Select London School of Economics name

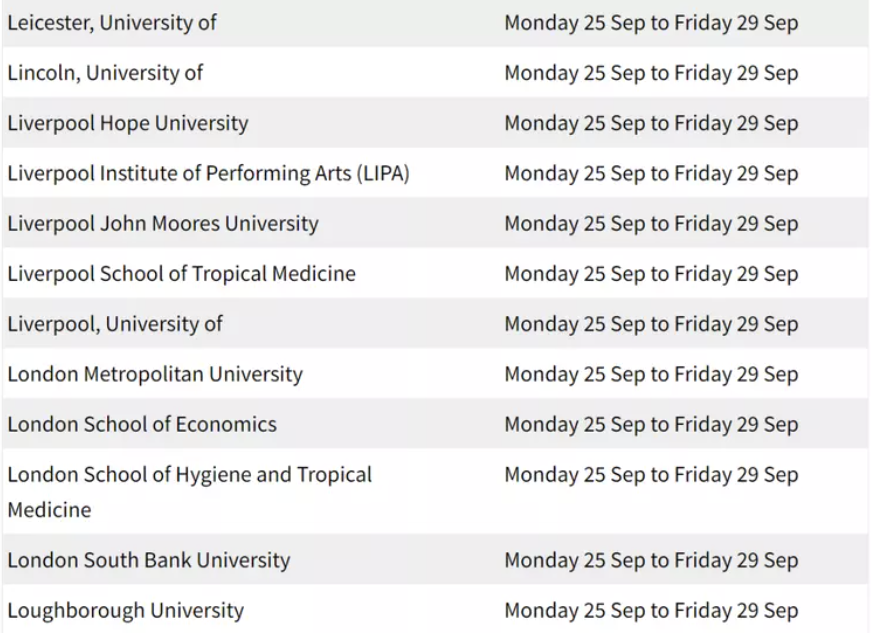[x=142, y=425]
